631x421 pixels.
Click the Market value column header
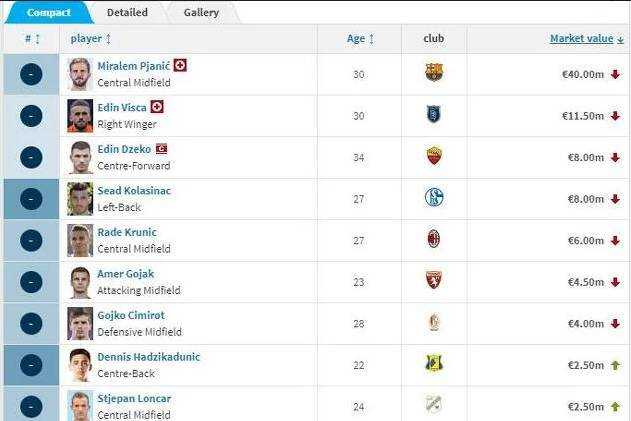[581, 39]
